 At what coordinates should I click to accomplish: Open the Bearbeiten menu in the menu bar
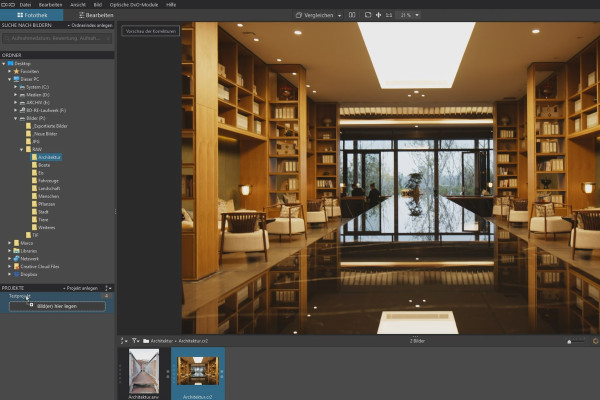coord(50,5)
